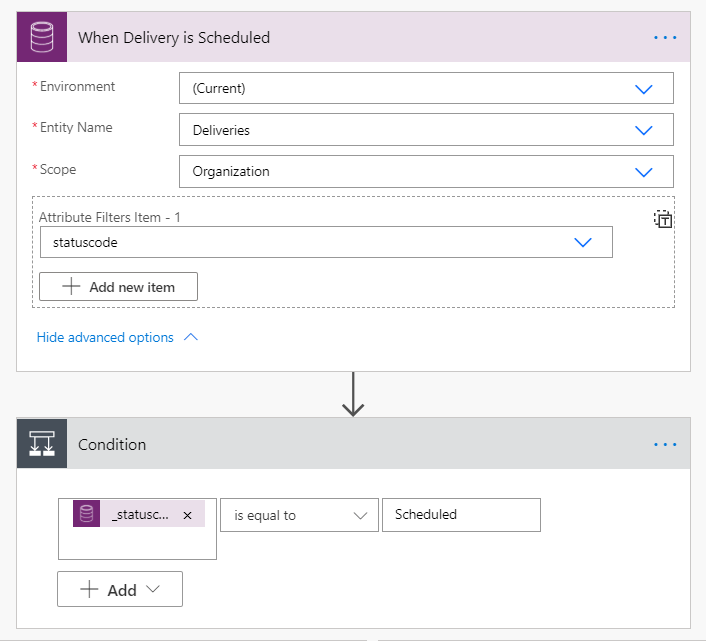Image resolution: width=706 pixels, height=641 pixels.
Task: Click the purple database icon in trigger header
Action: pyautogui.click(x=42, y=38)
